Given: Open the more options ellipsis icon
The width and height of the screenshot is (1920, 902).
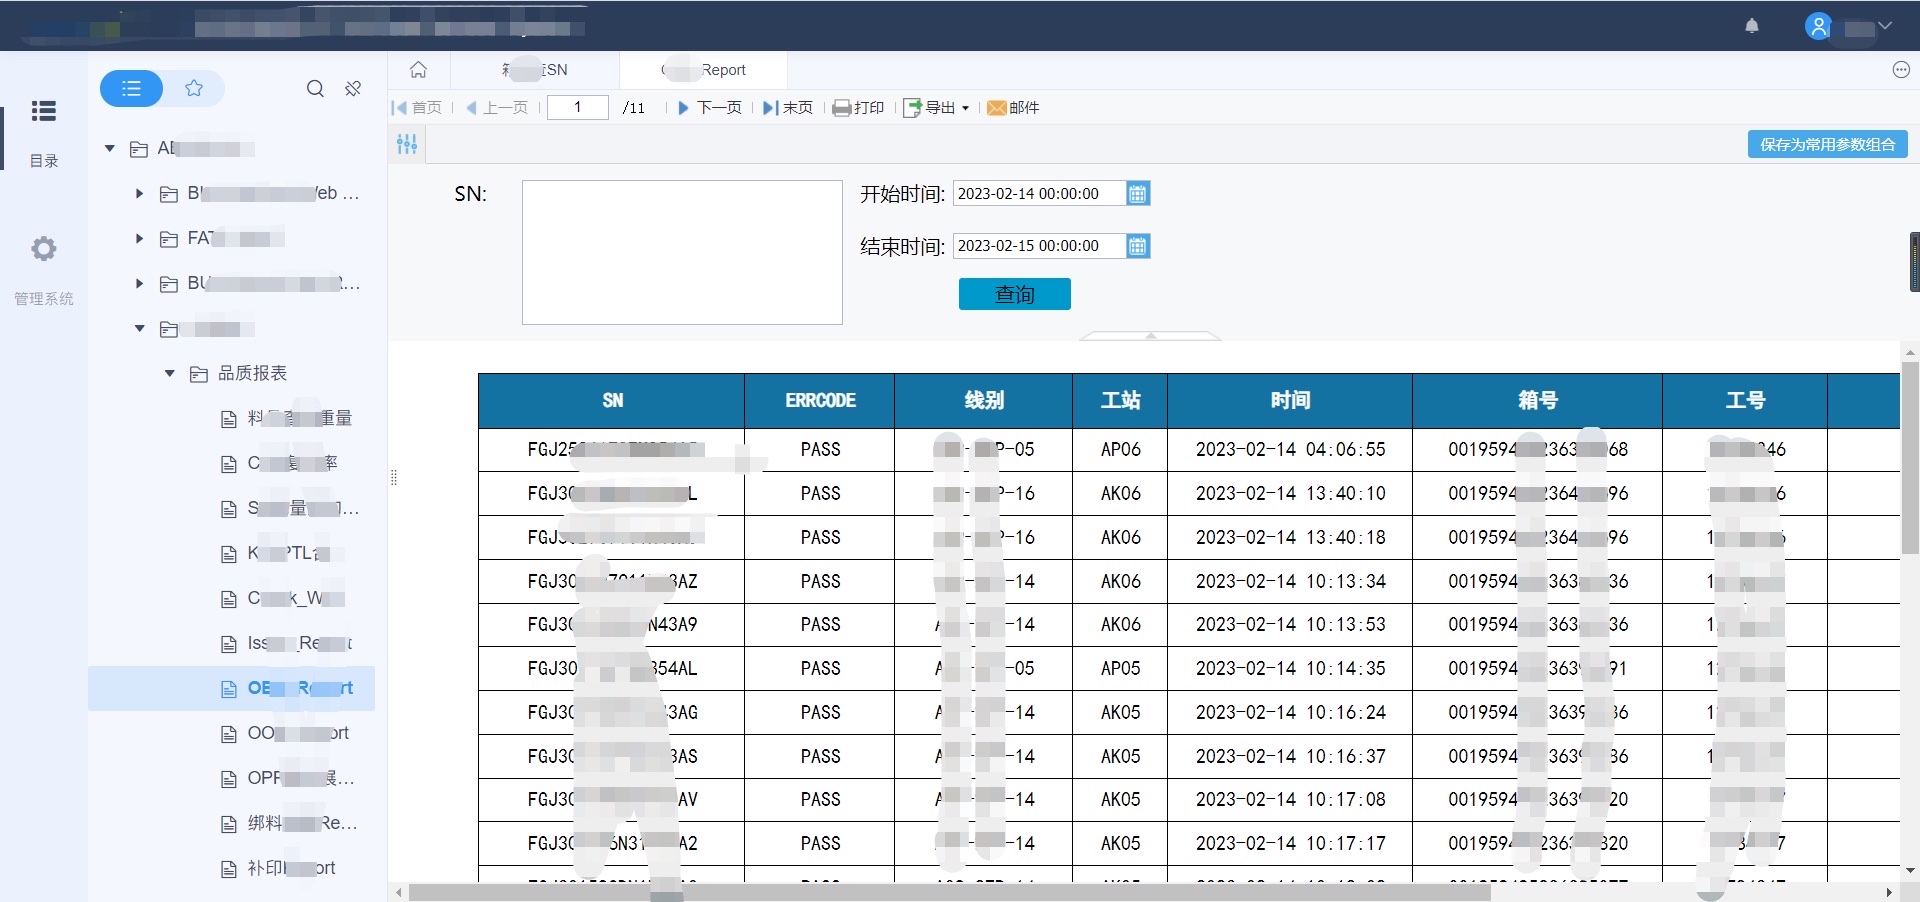Looking at the screenshot, I should click(x=1901, y=70).
